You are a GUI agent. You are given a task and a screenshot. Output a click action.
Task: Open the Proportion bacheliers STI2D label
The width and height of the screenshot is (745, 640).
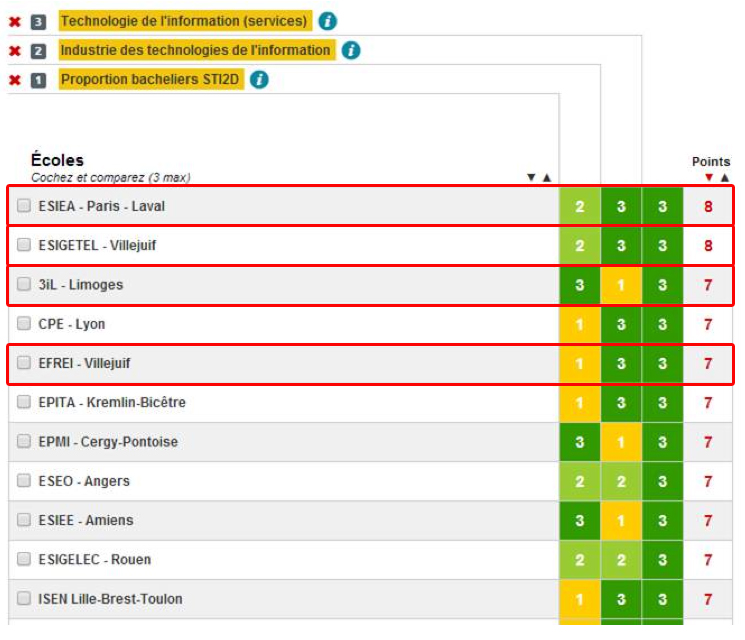151,79
